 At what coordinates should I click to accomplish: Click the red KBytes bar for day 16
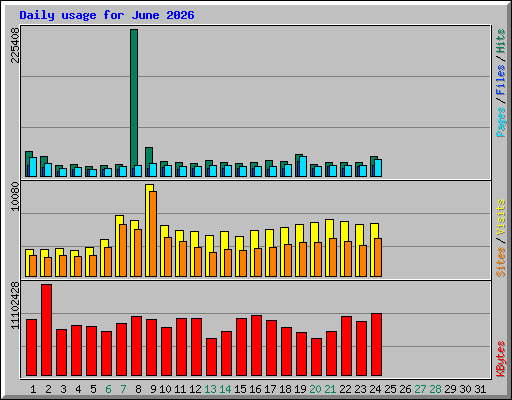point(256,346)
